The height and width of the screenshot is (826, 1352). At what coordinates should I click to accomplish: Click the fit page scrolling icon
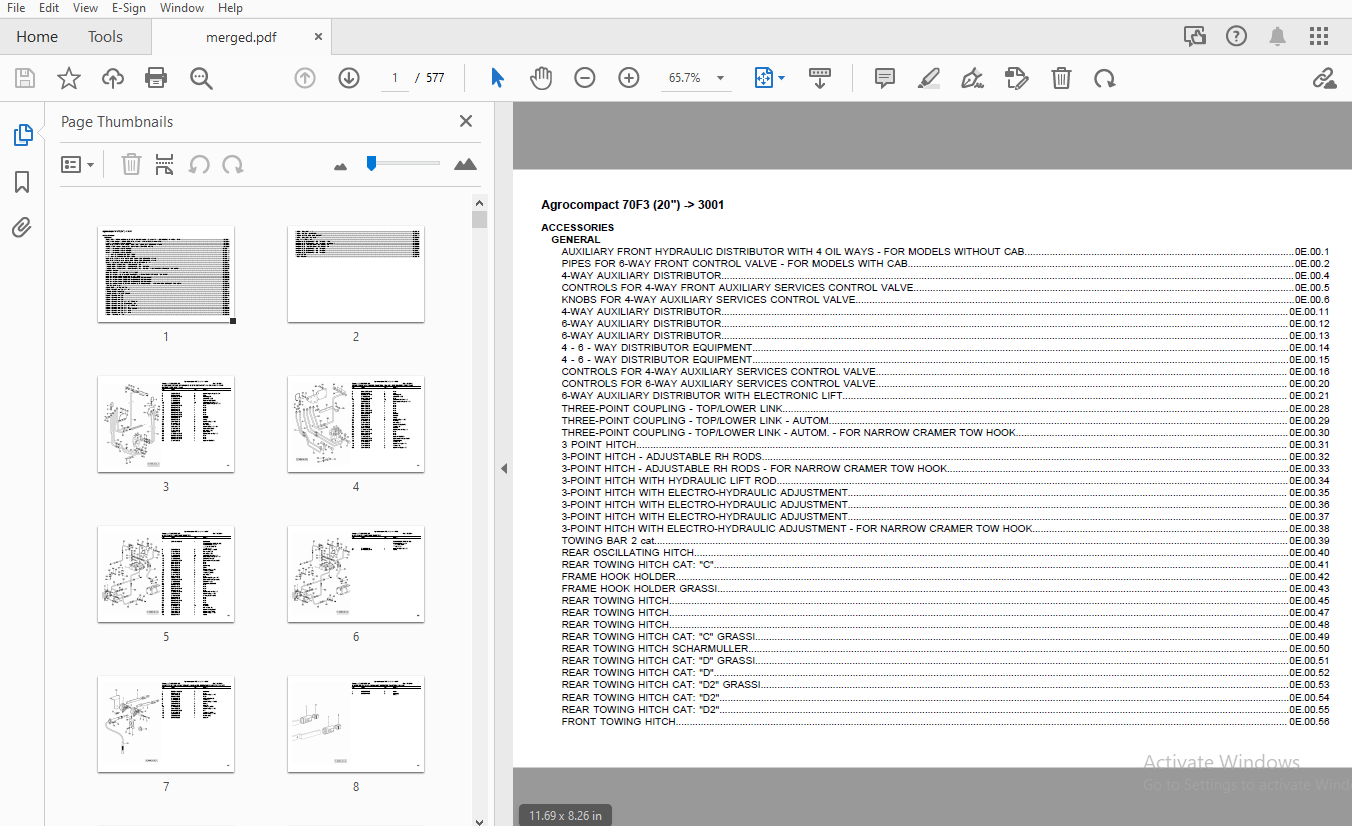coord(764,78)
